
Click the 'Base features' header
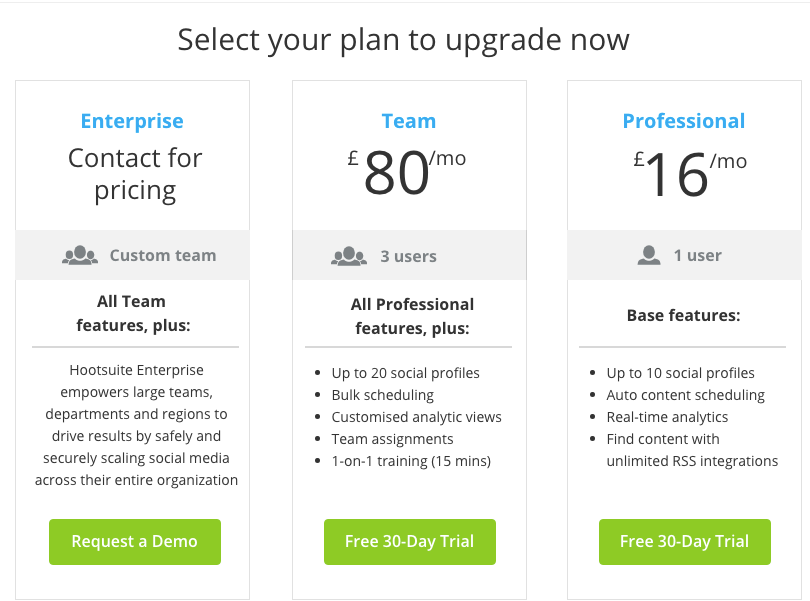tap(682, 314)
